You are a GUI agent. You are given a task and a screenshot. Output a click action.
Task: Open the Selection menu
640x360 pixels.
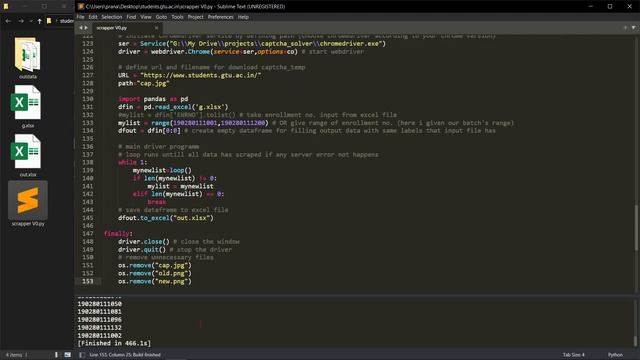pyautogui.click(x=112, y=17)
